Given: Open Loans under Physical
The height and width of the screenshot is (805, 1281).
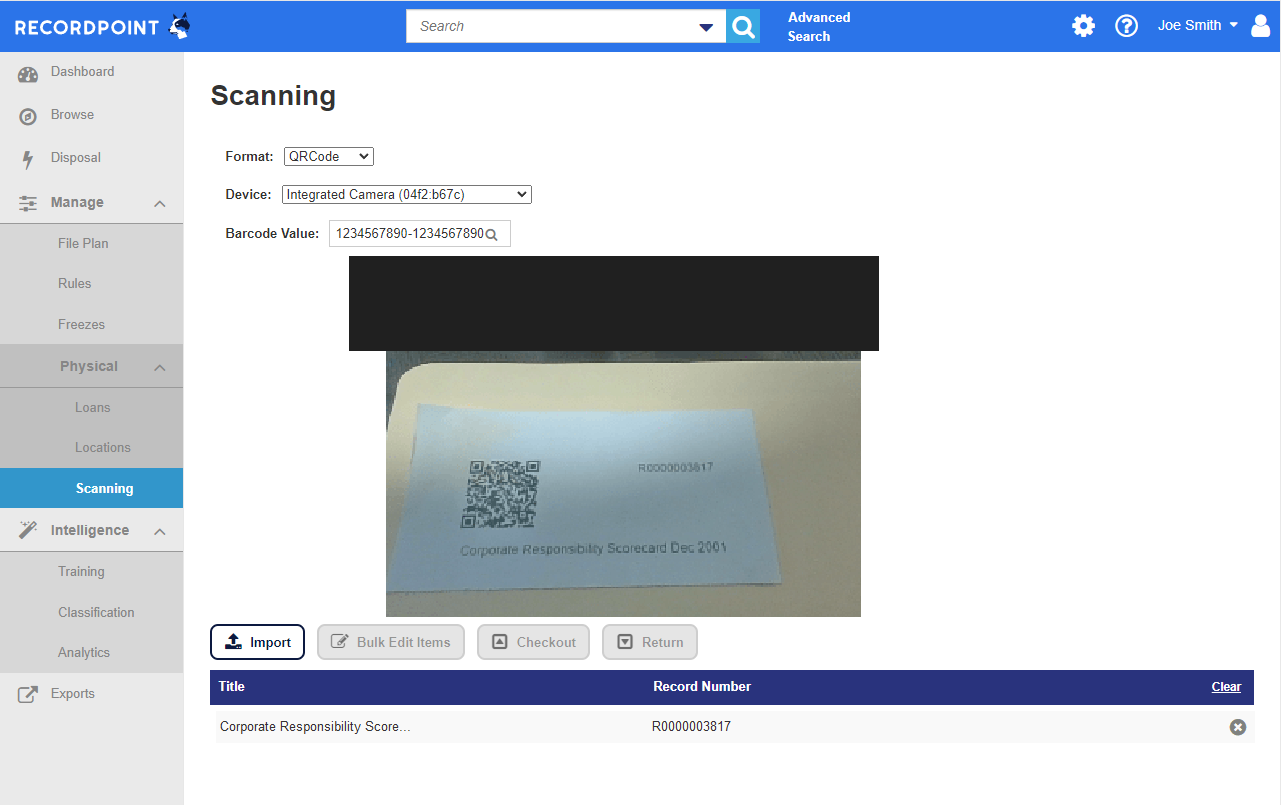Looking at the screenshot, I should [x=92, y=408].
